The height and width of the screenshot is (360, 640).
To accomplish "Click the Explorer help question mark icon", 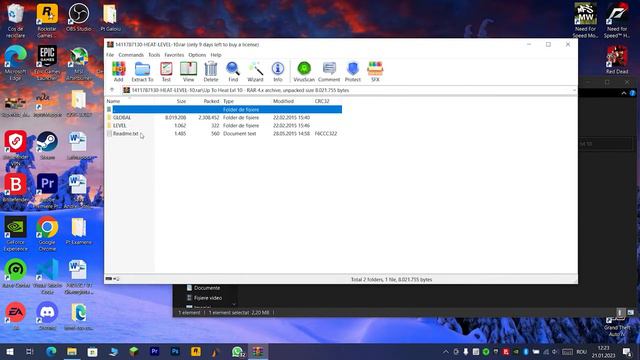I will pos(632,93).
